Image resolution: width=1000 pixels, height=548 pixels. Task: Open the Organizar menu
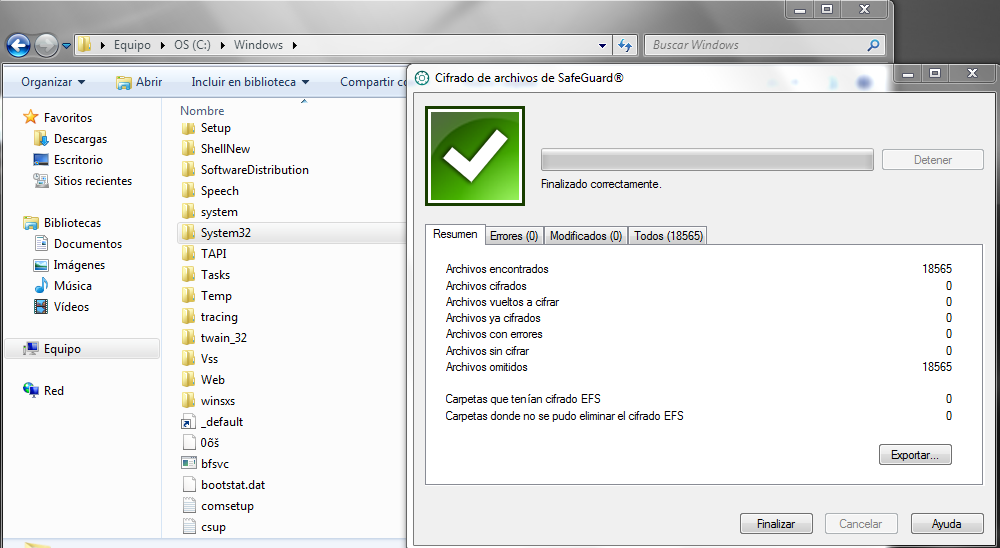point(53,82)
